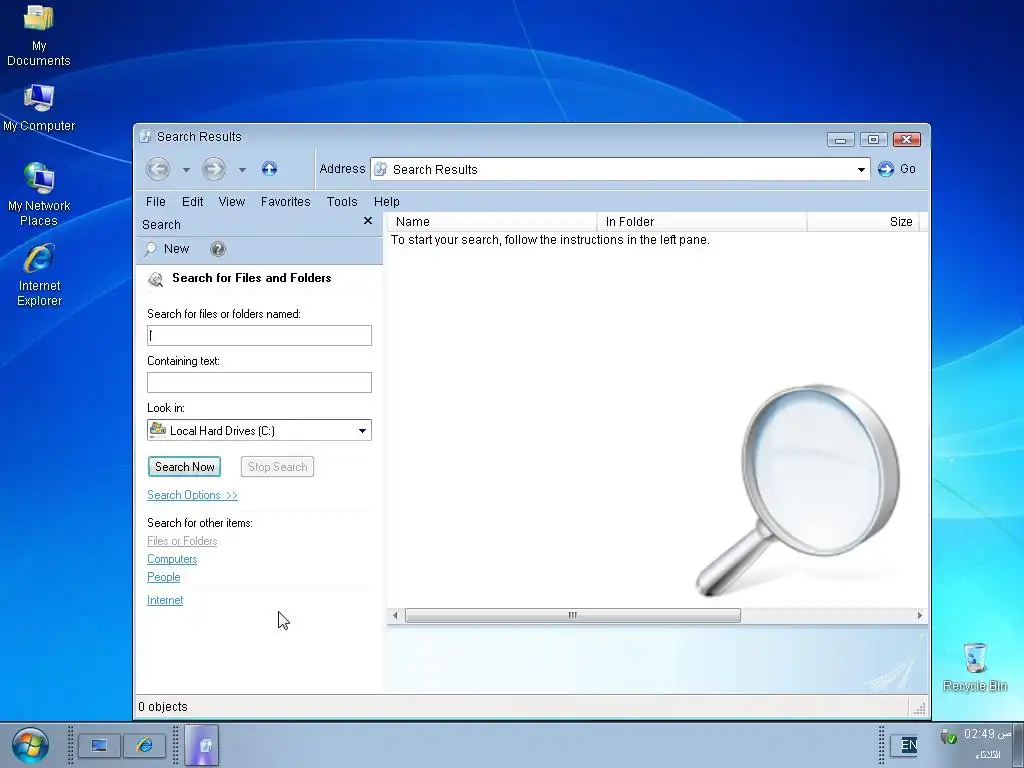1024x768 pixels.
Task: Focus the files or folders named field
Action: [x=259, y=336]
